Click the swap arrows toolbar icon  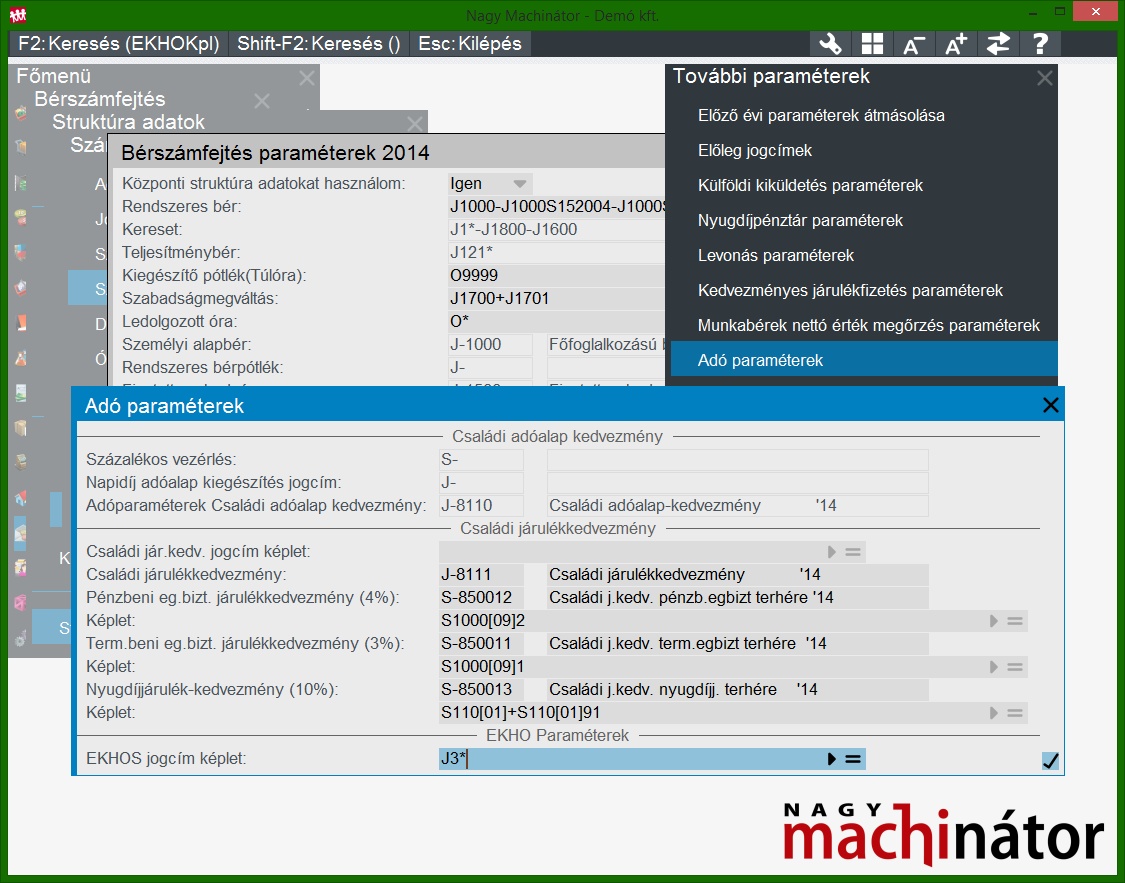tap(998, 44)
